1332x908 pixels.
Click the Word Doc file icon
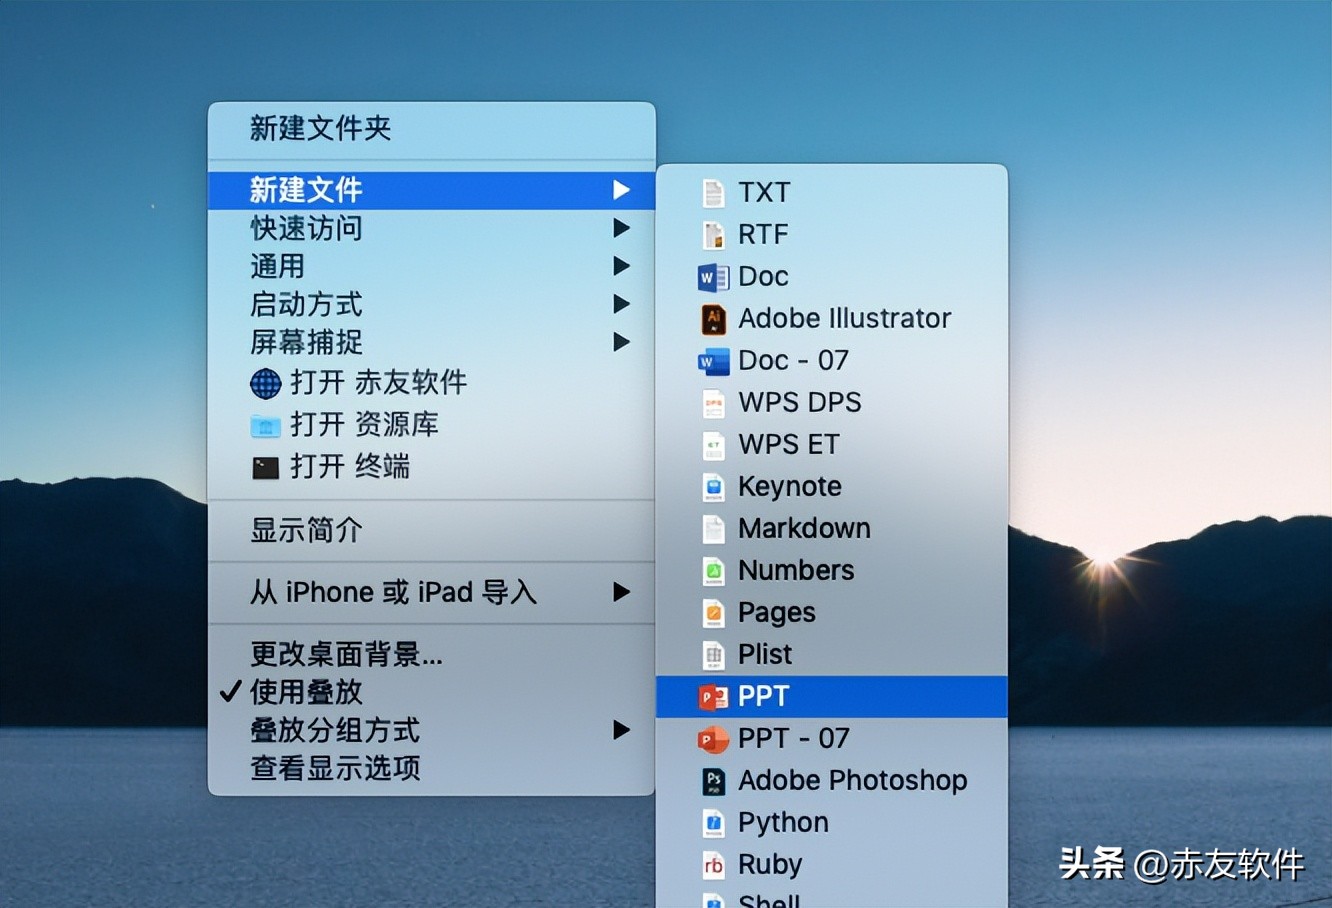coord(713,277)
